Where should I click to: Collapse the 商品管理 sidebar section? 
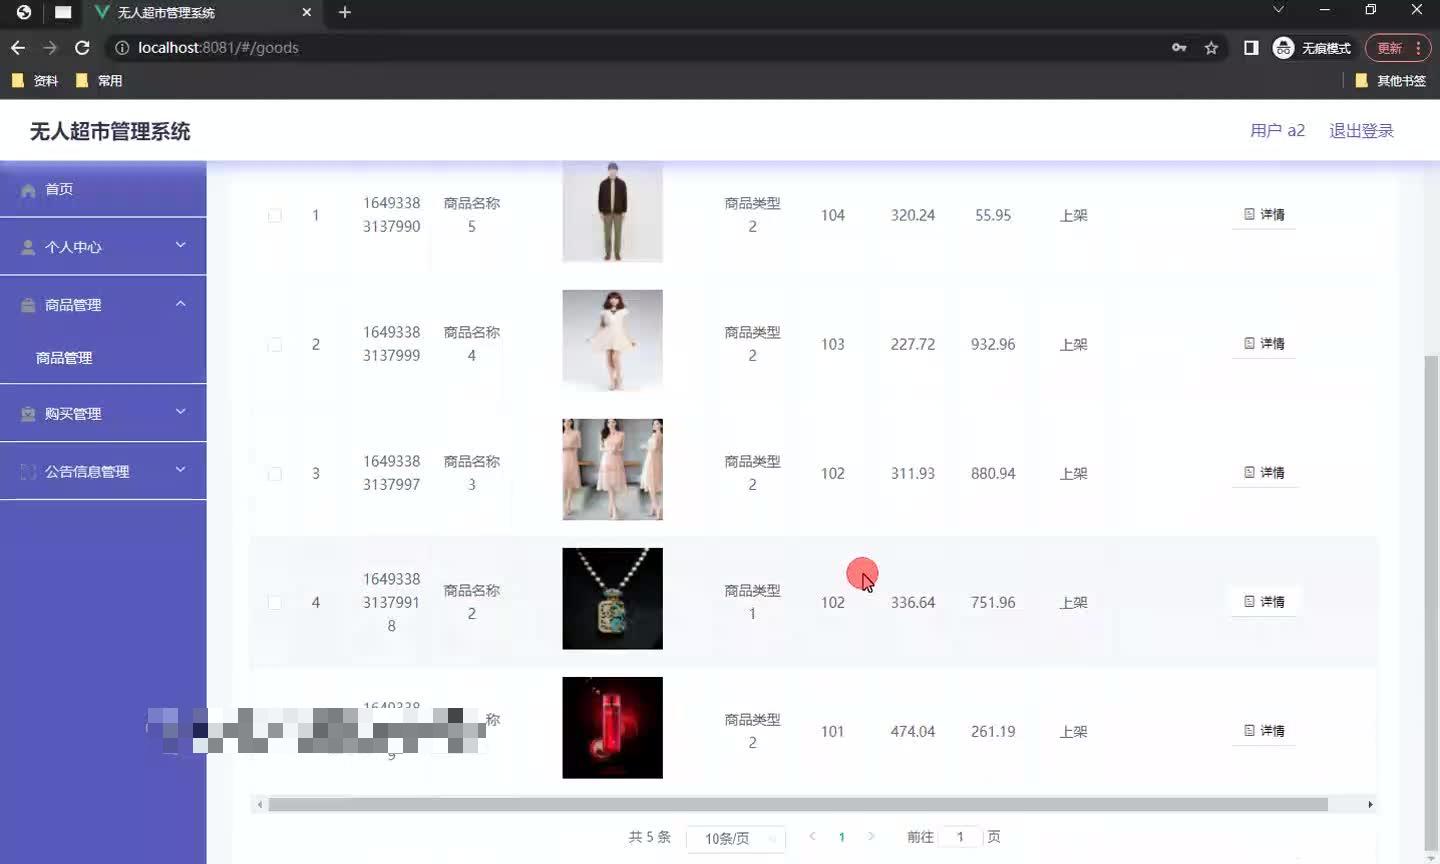(x=103, y=304)
